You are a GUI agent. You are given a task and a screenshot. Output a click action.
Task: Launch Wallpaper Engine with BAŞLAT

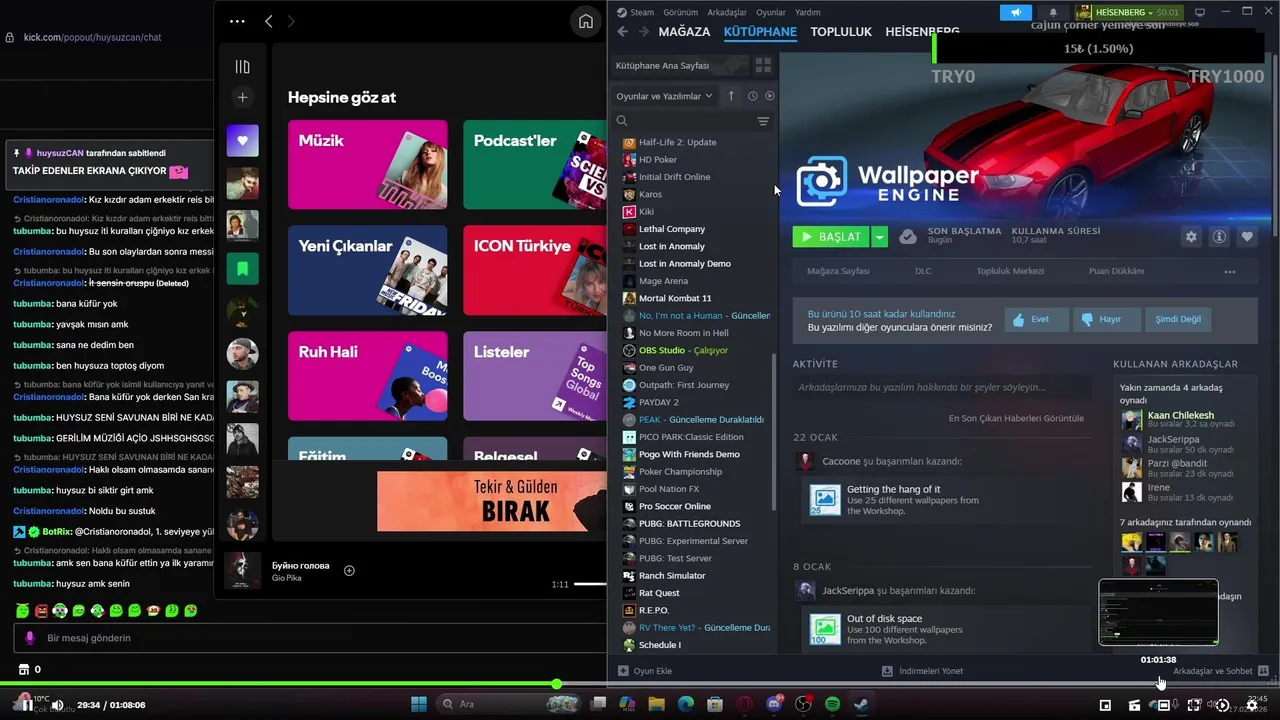coord(831,237)
